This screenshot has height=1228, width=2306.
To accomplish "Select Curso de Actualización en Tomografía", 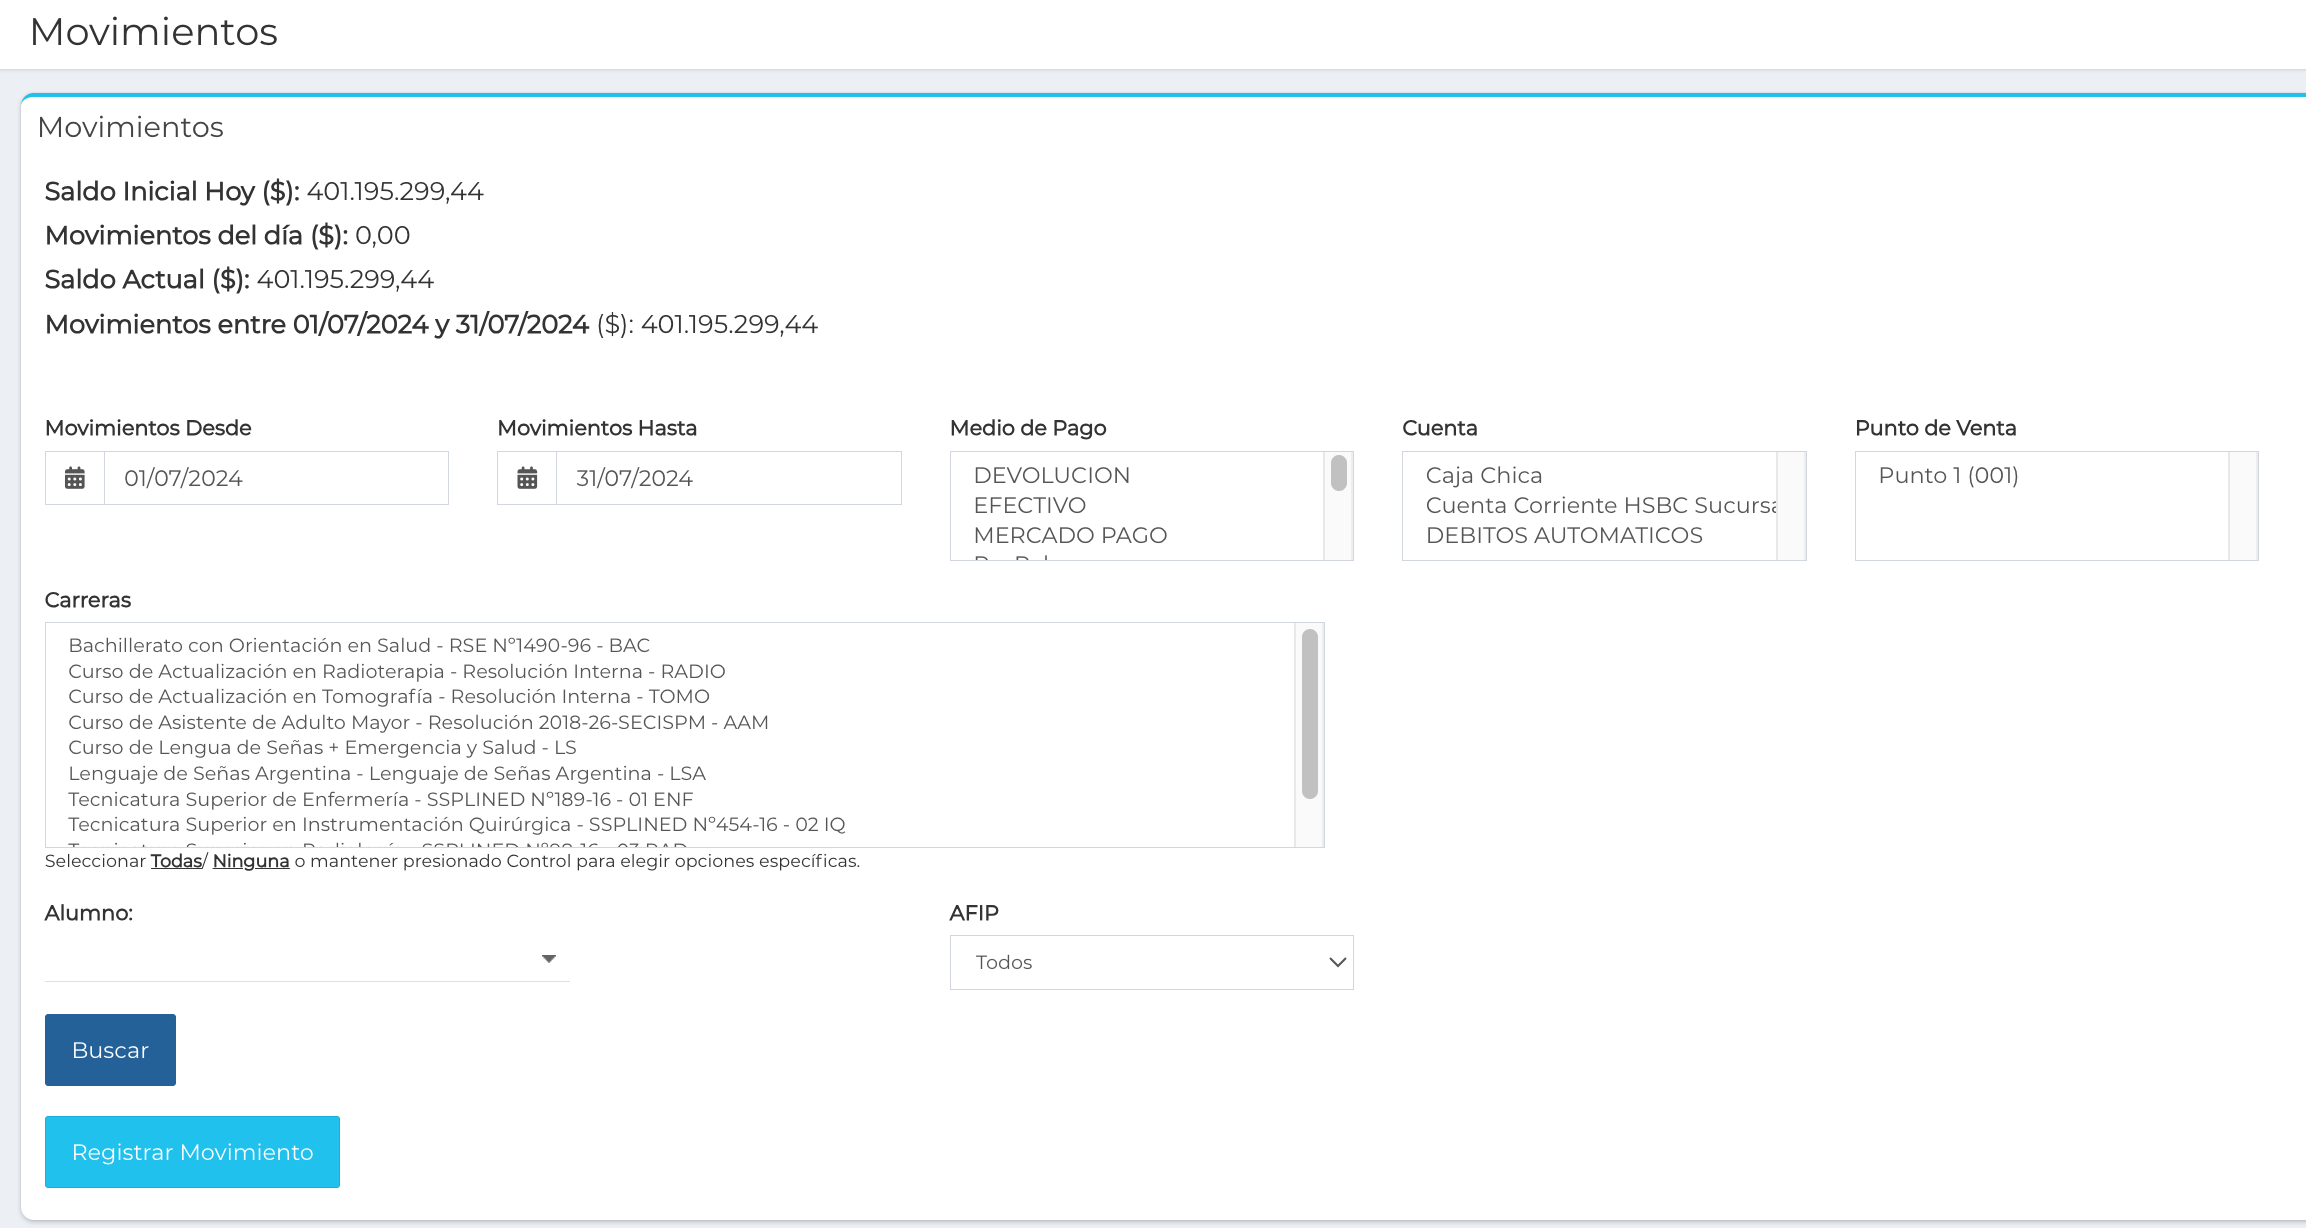I will click(x=388, y=696).
